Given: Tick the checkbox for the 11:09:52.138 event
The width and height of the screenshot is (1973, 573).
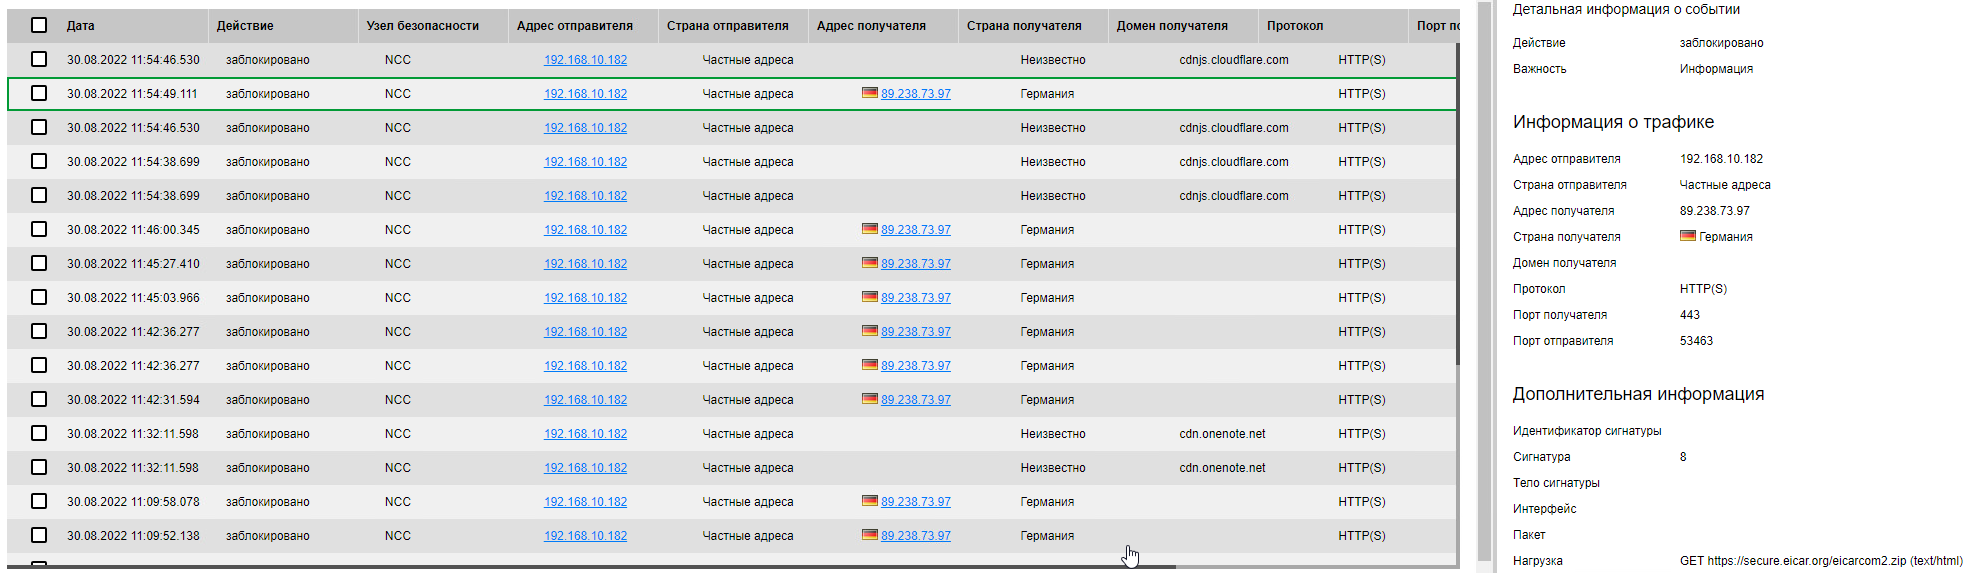Looking at the screenshot, I should tap(39, 535).
